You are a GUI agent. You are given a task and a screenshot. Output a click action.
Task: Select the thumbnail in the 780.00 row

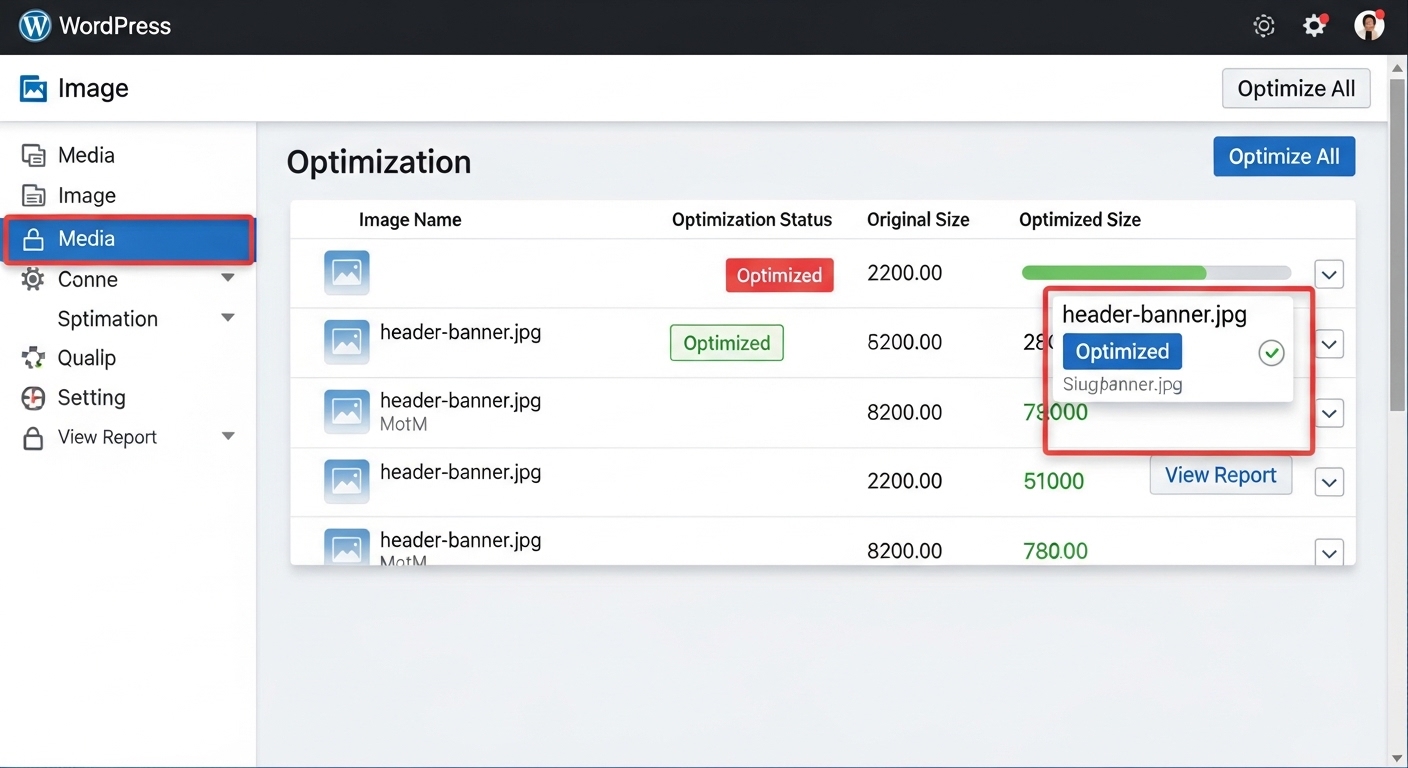click(347, 547)
